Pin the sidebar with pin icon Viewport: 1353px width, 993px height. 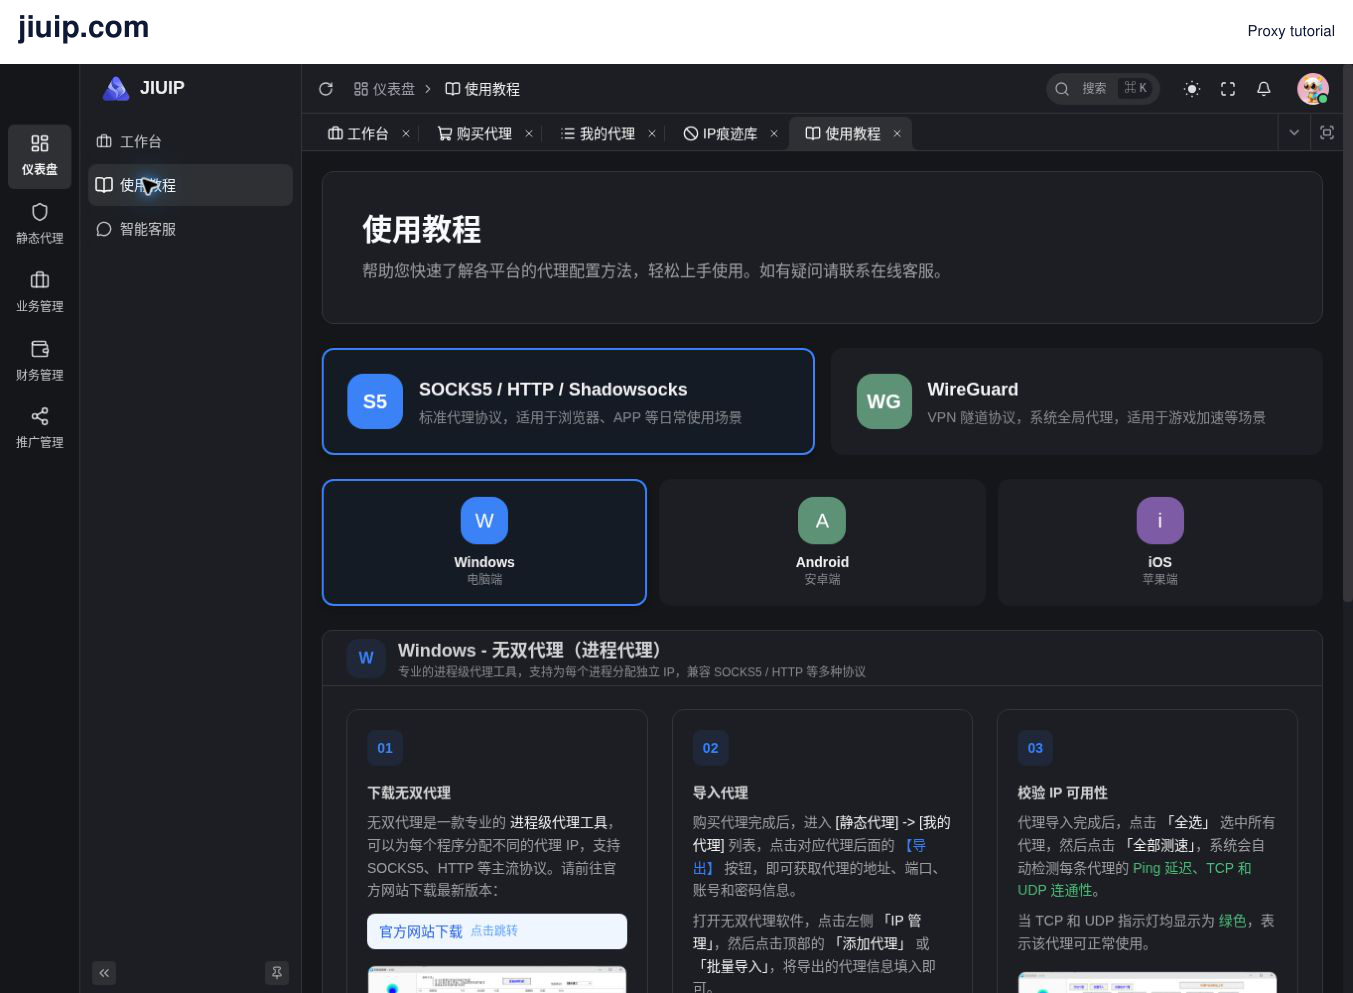click(277, 973)
